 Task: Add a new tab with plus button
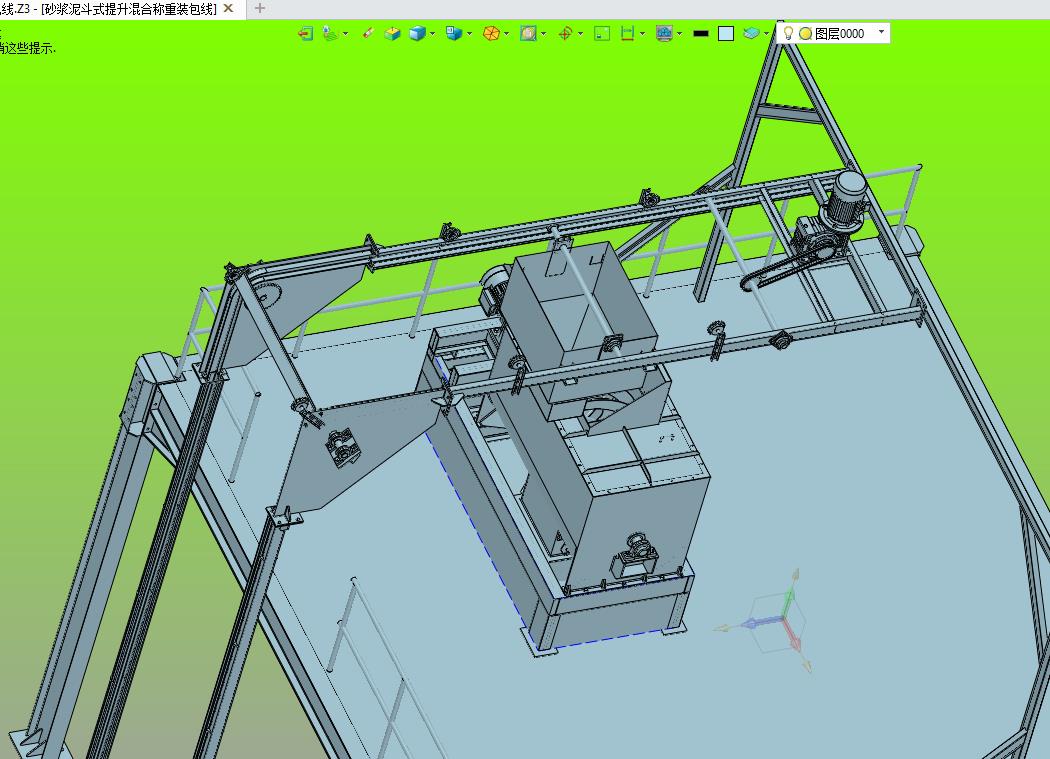tap(260, 9)
